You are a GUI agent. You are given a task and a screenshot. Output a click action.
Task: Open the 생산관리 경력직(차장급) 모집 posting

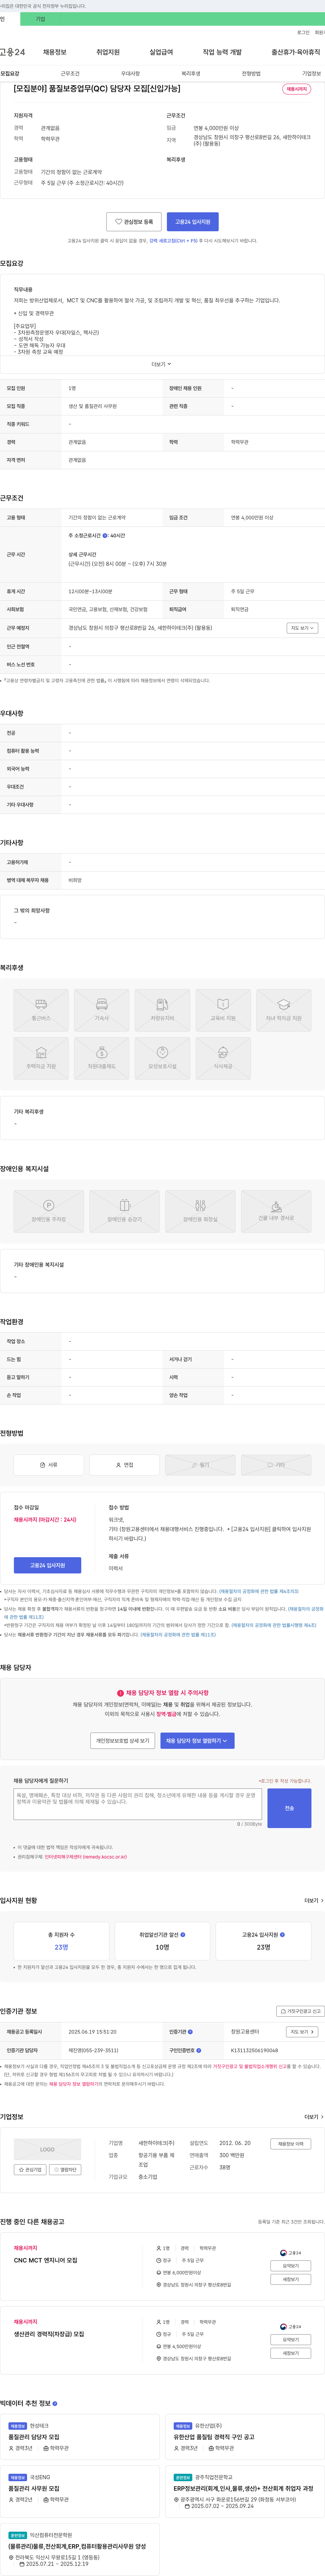pyautogui.click(x=49, y=2334)
